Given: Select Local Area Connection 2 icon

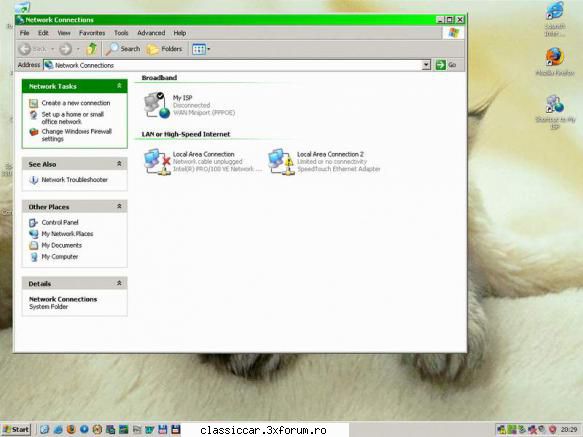Looking at the screenshot, I should tap(281, 162).
